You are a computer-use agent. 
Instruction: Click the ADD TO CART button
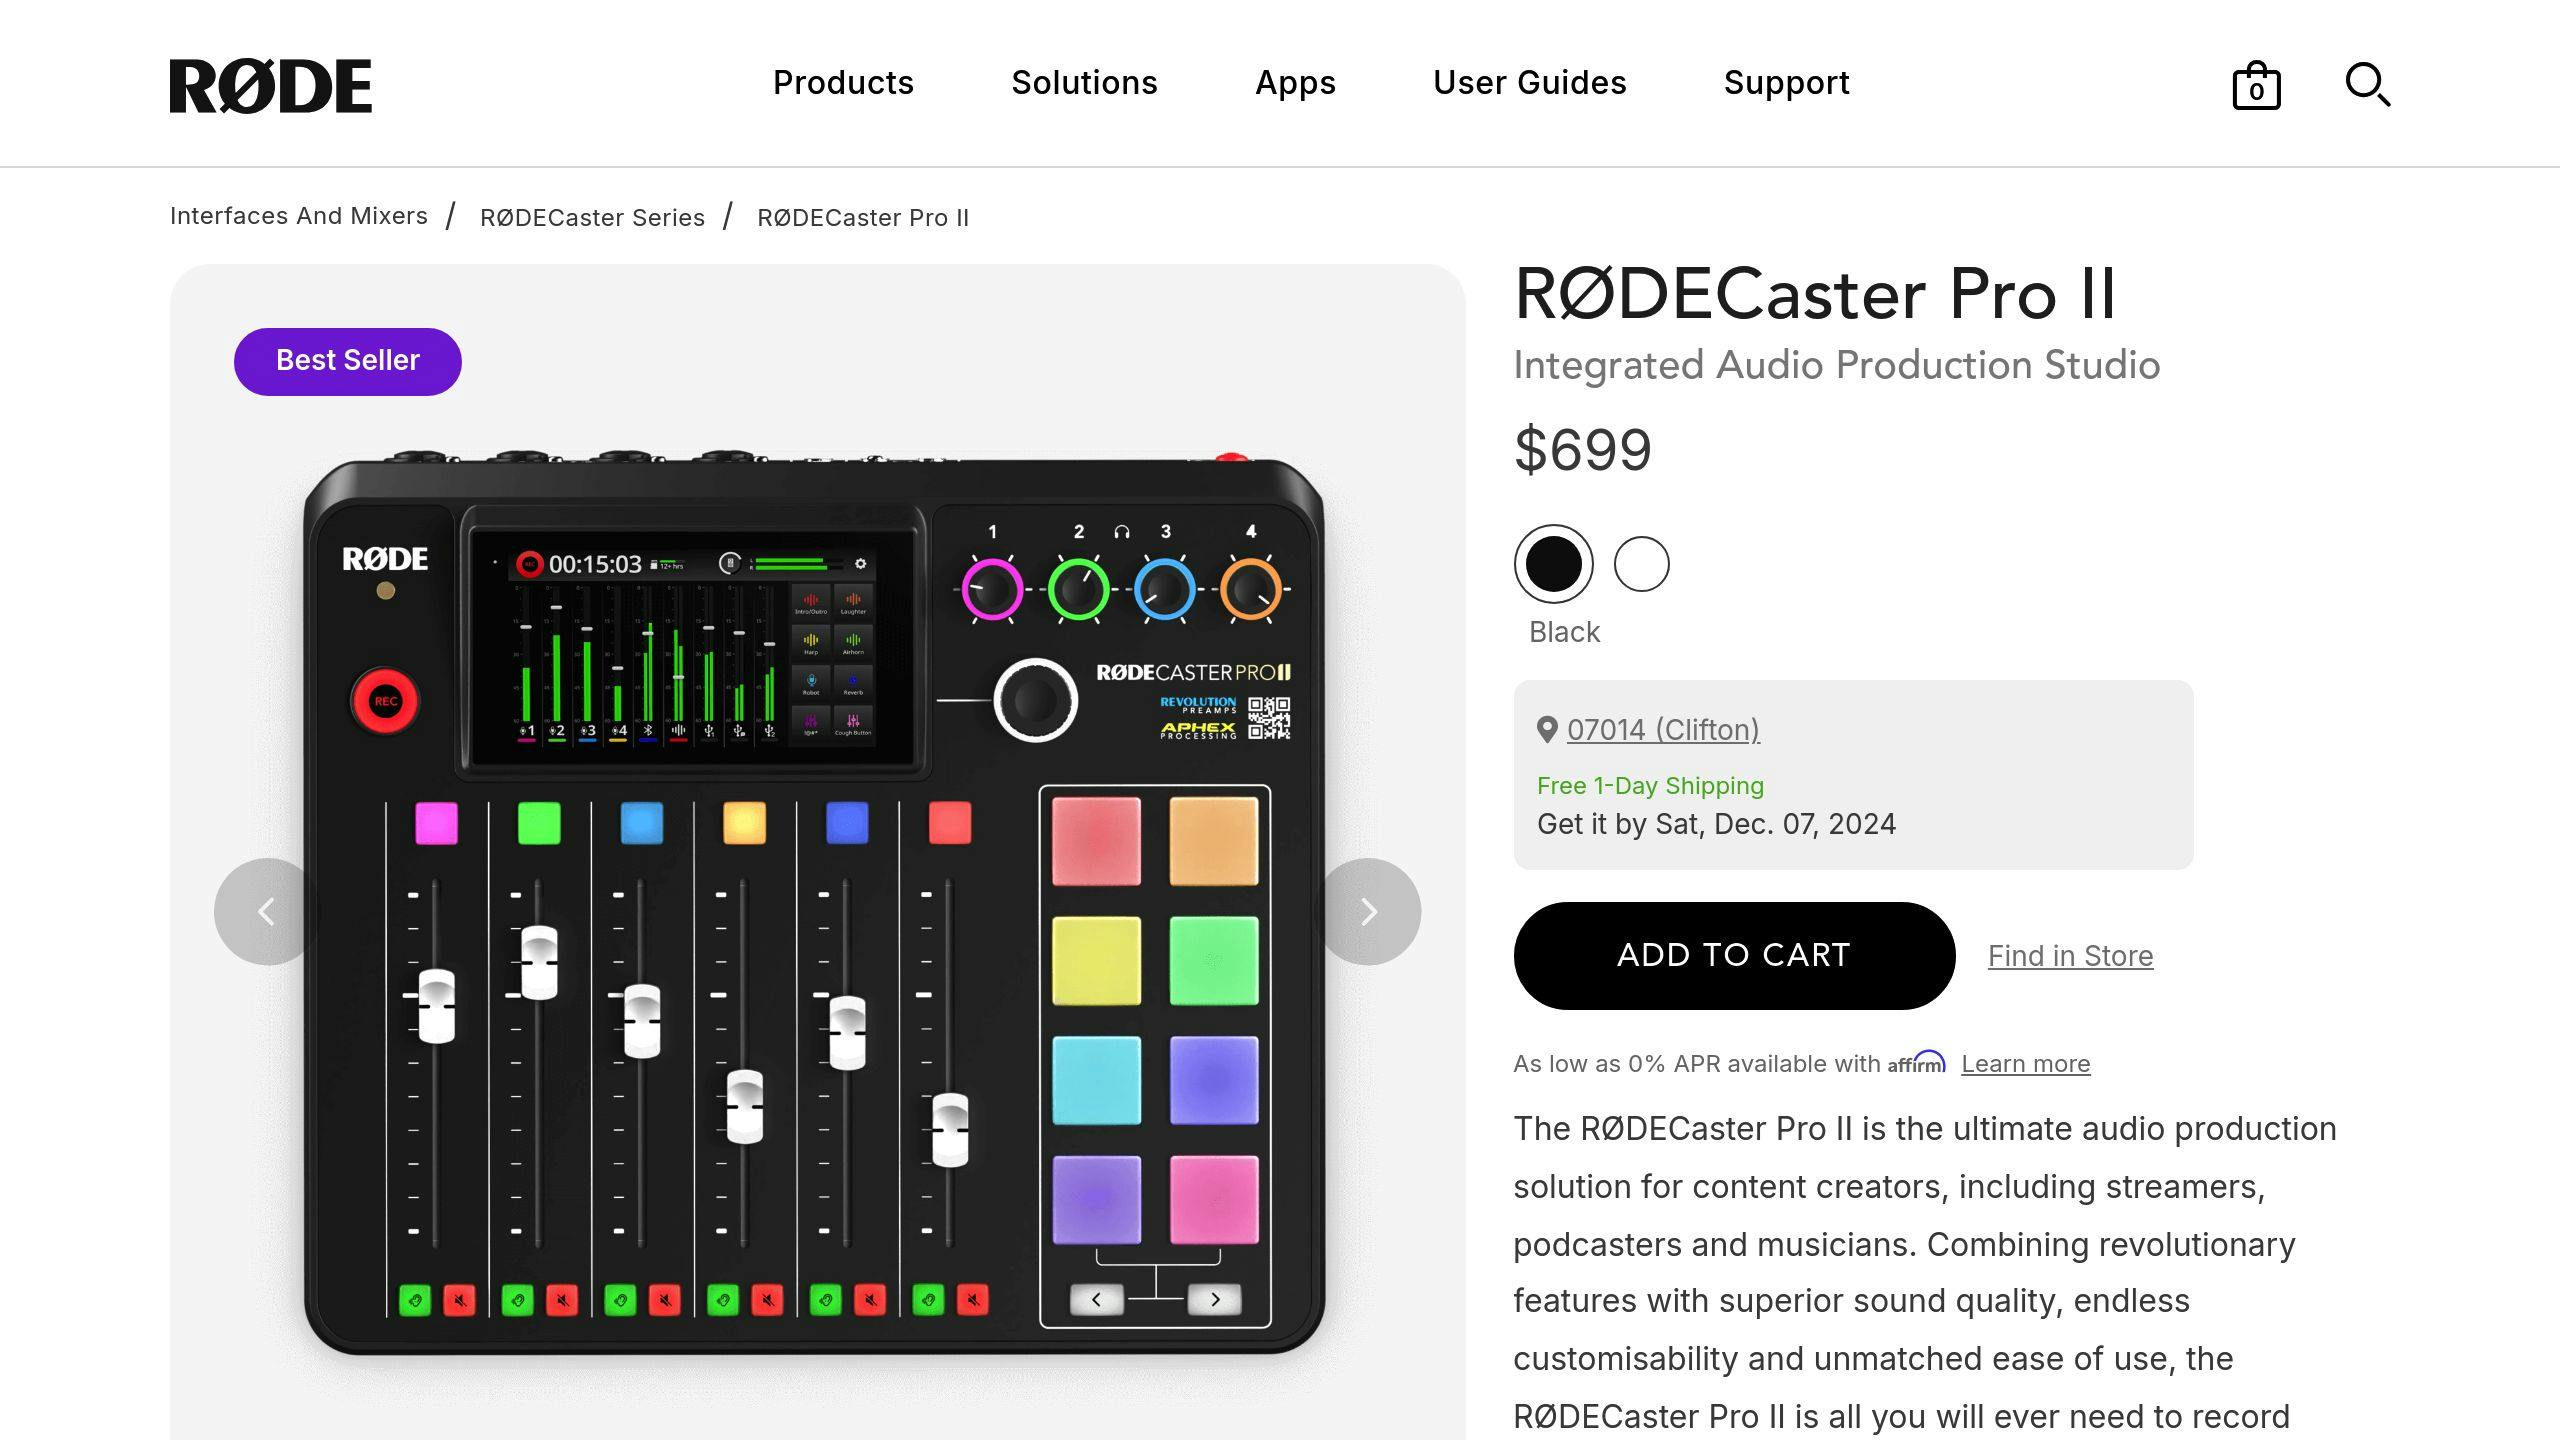1734,955
